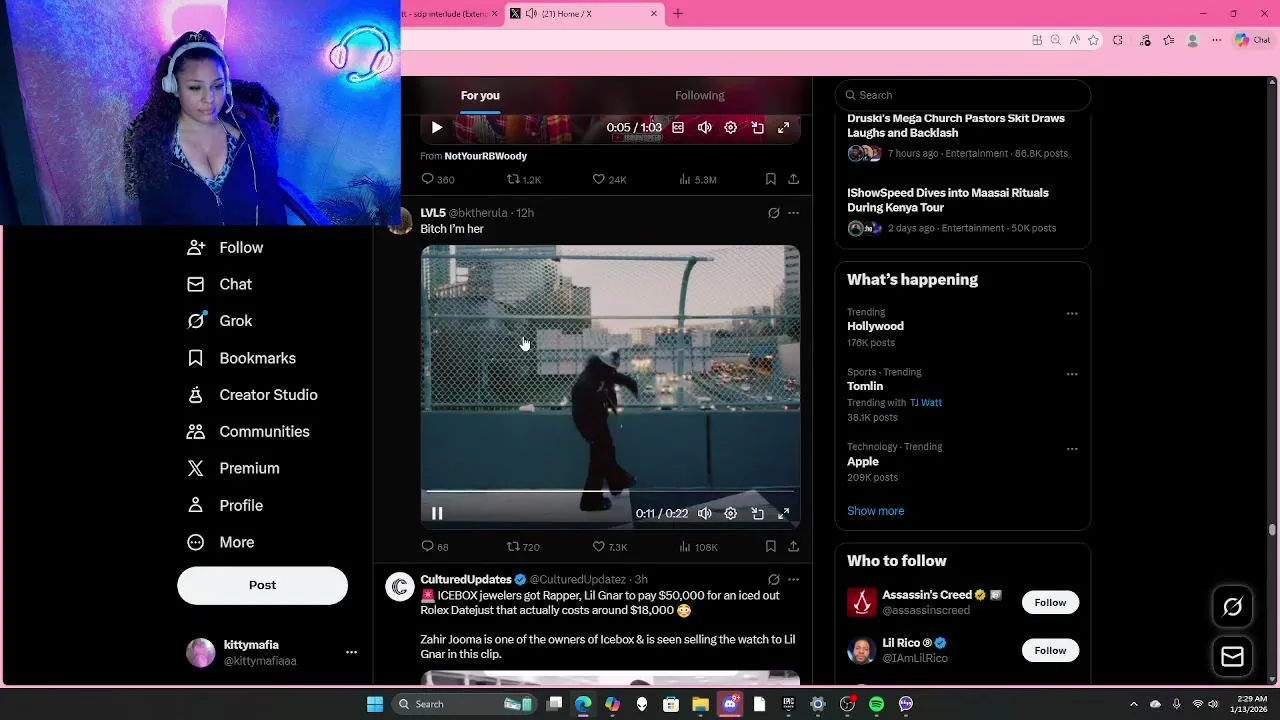
Task: Enter fullscreen on LVL5 video
Action: pos(784,513)
